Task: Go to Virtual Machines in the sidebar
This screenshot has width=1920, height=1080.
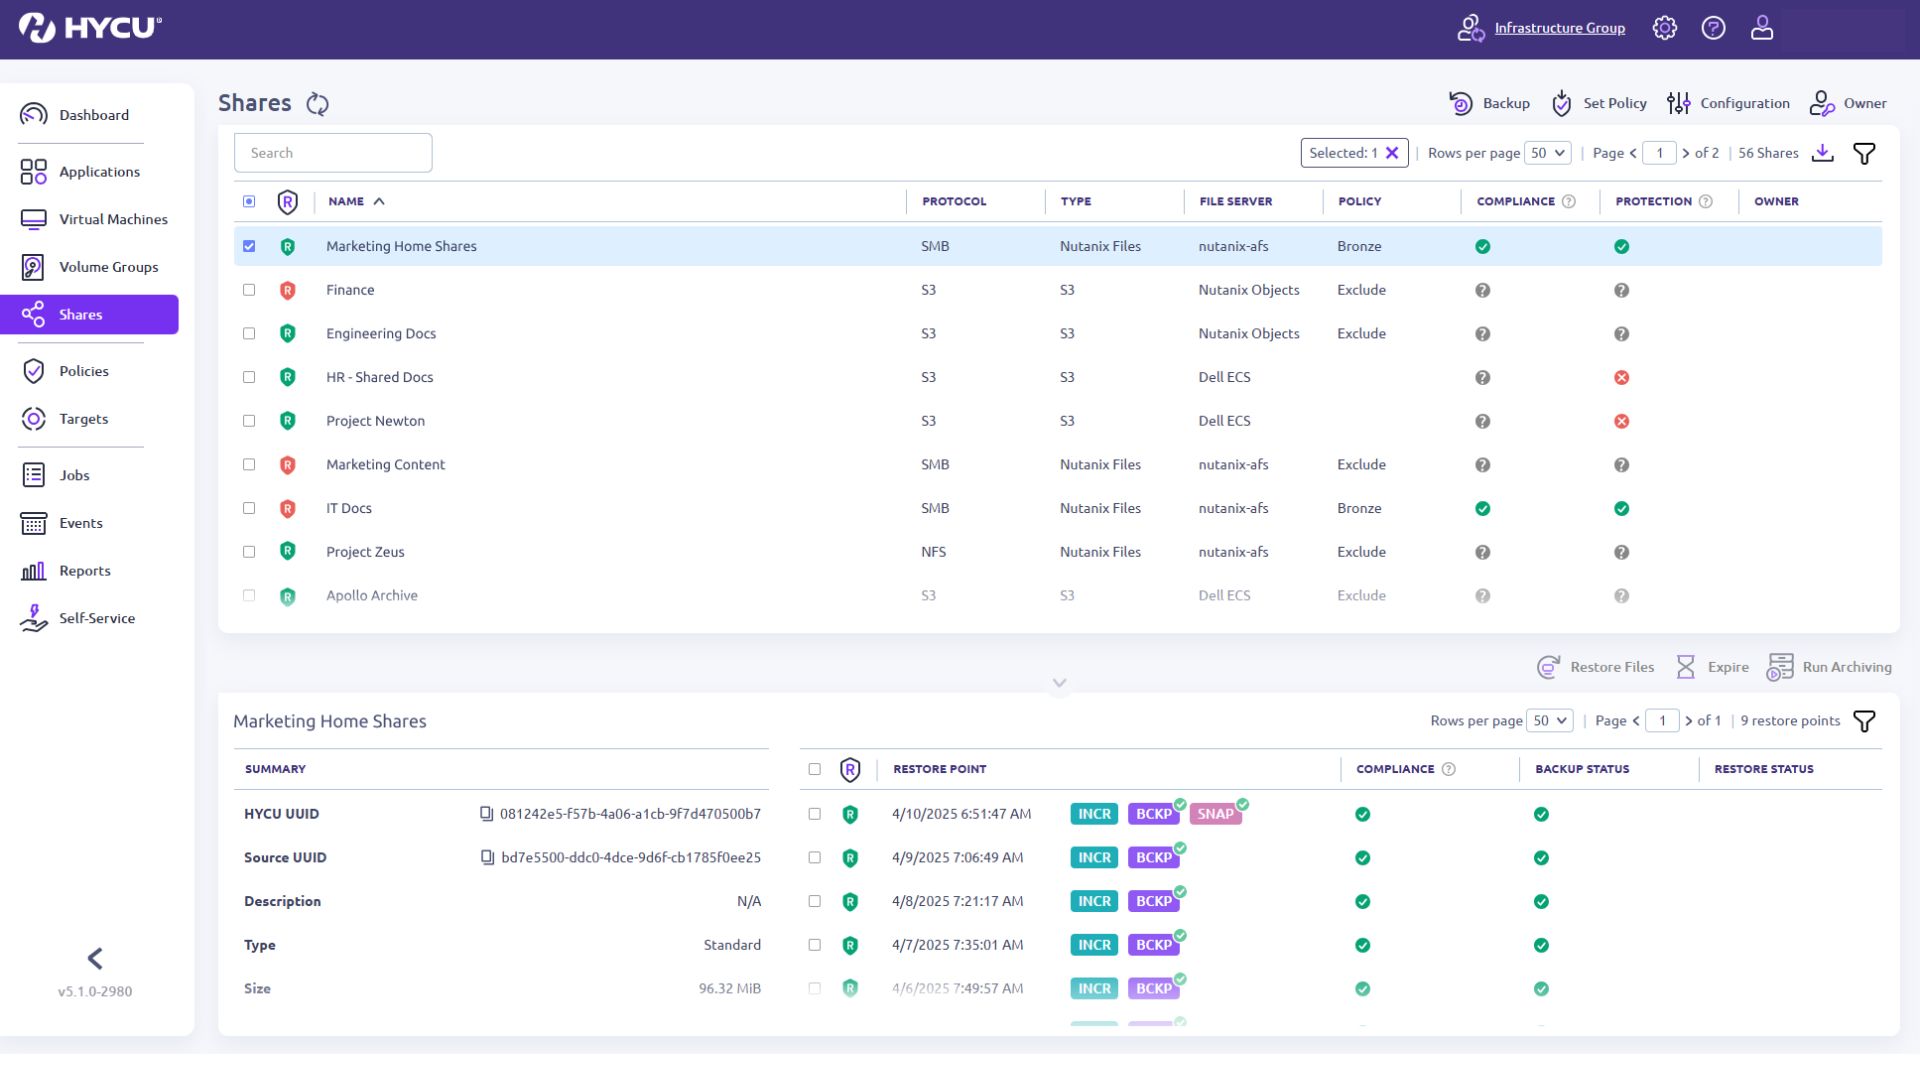Action: coord(112,219)
